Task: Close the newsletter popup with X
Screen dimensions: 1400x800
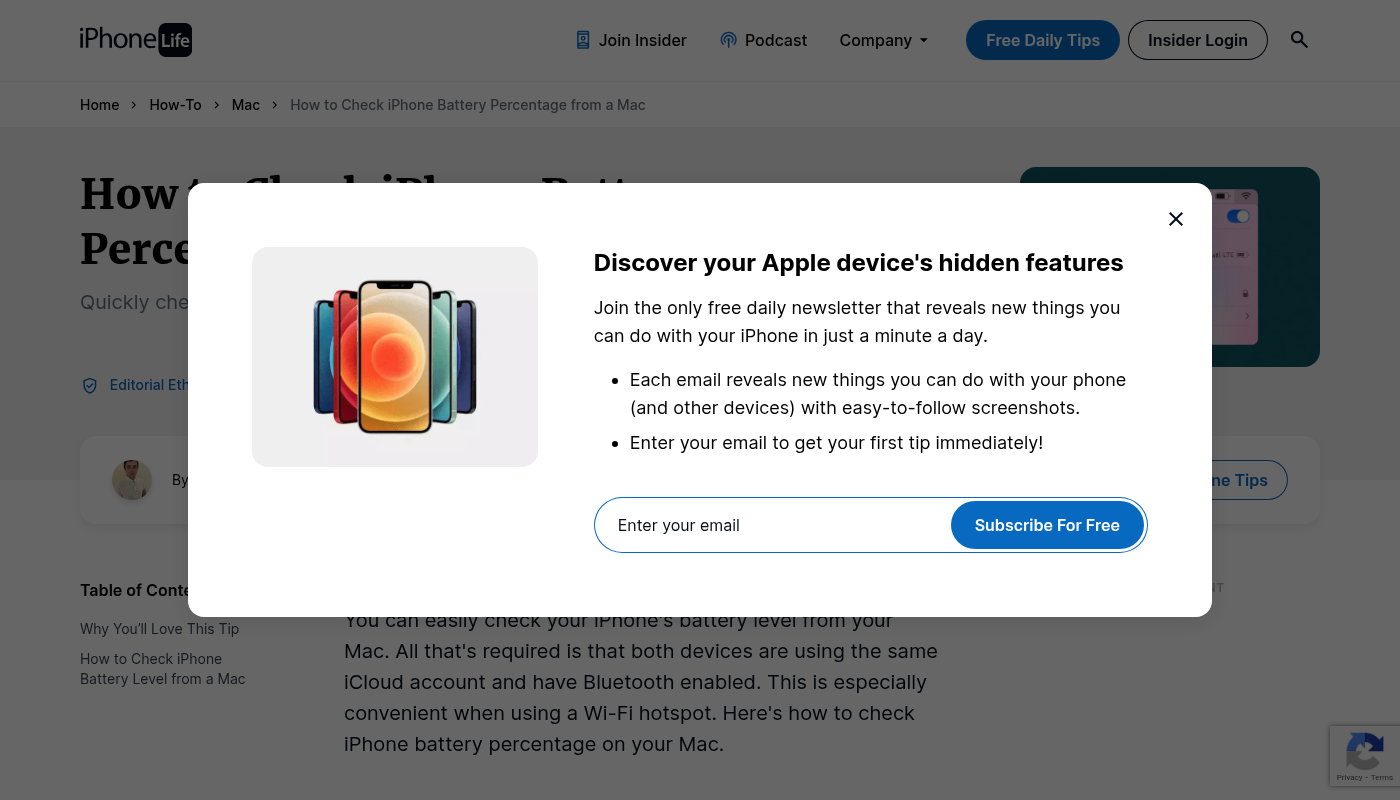Action: (1176, 219)
